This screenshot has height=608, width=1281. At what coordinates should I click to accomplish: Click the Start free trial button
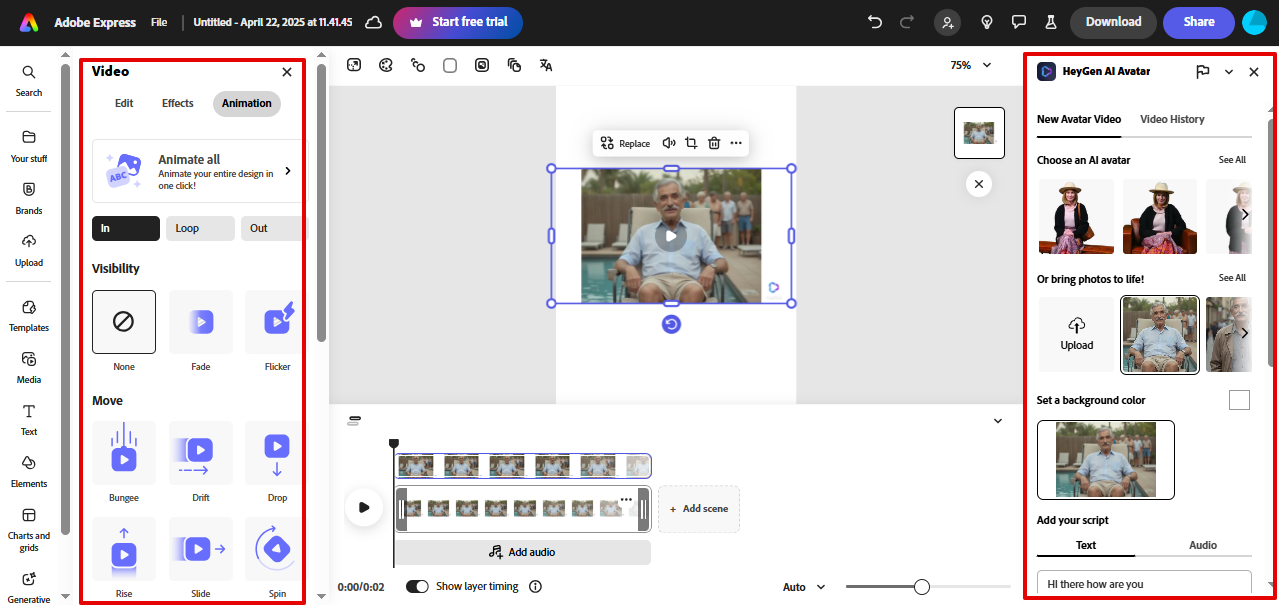pyautogui.click(x=458, y=22)
